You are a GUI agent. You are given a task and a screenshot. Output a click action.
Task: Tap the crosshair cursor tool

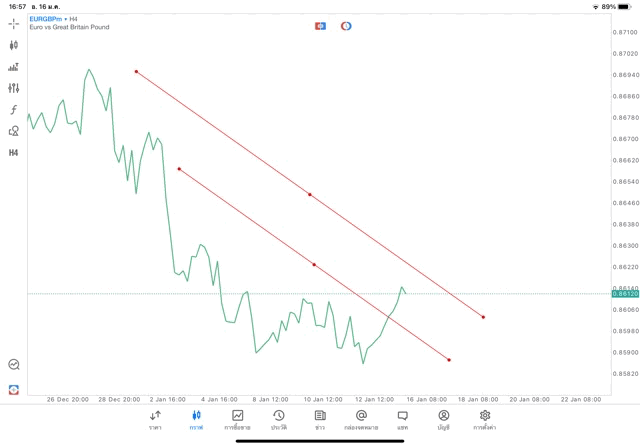(14, 23)
